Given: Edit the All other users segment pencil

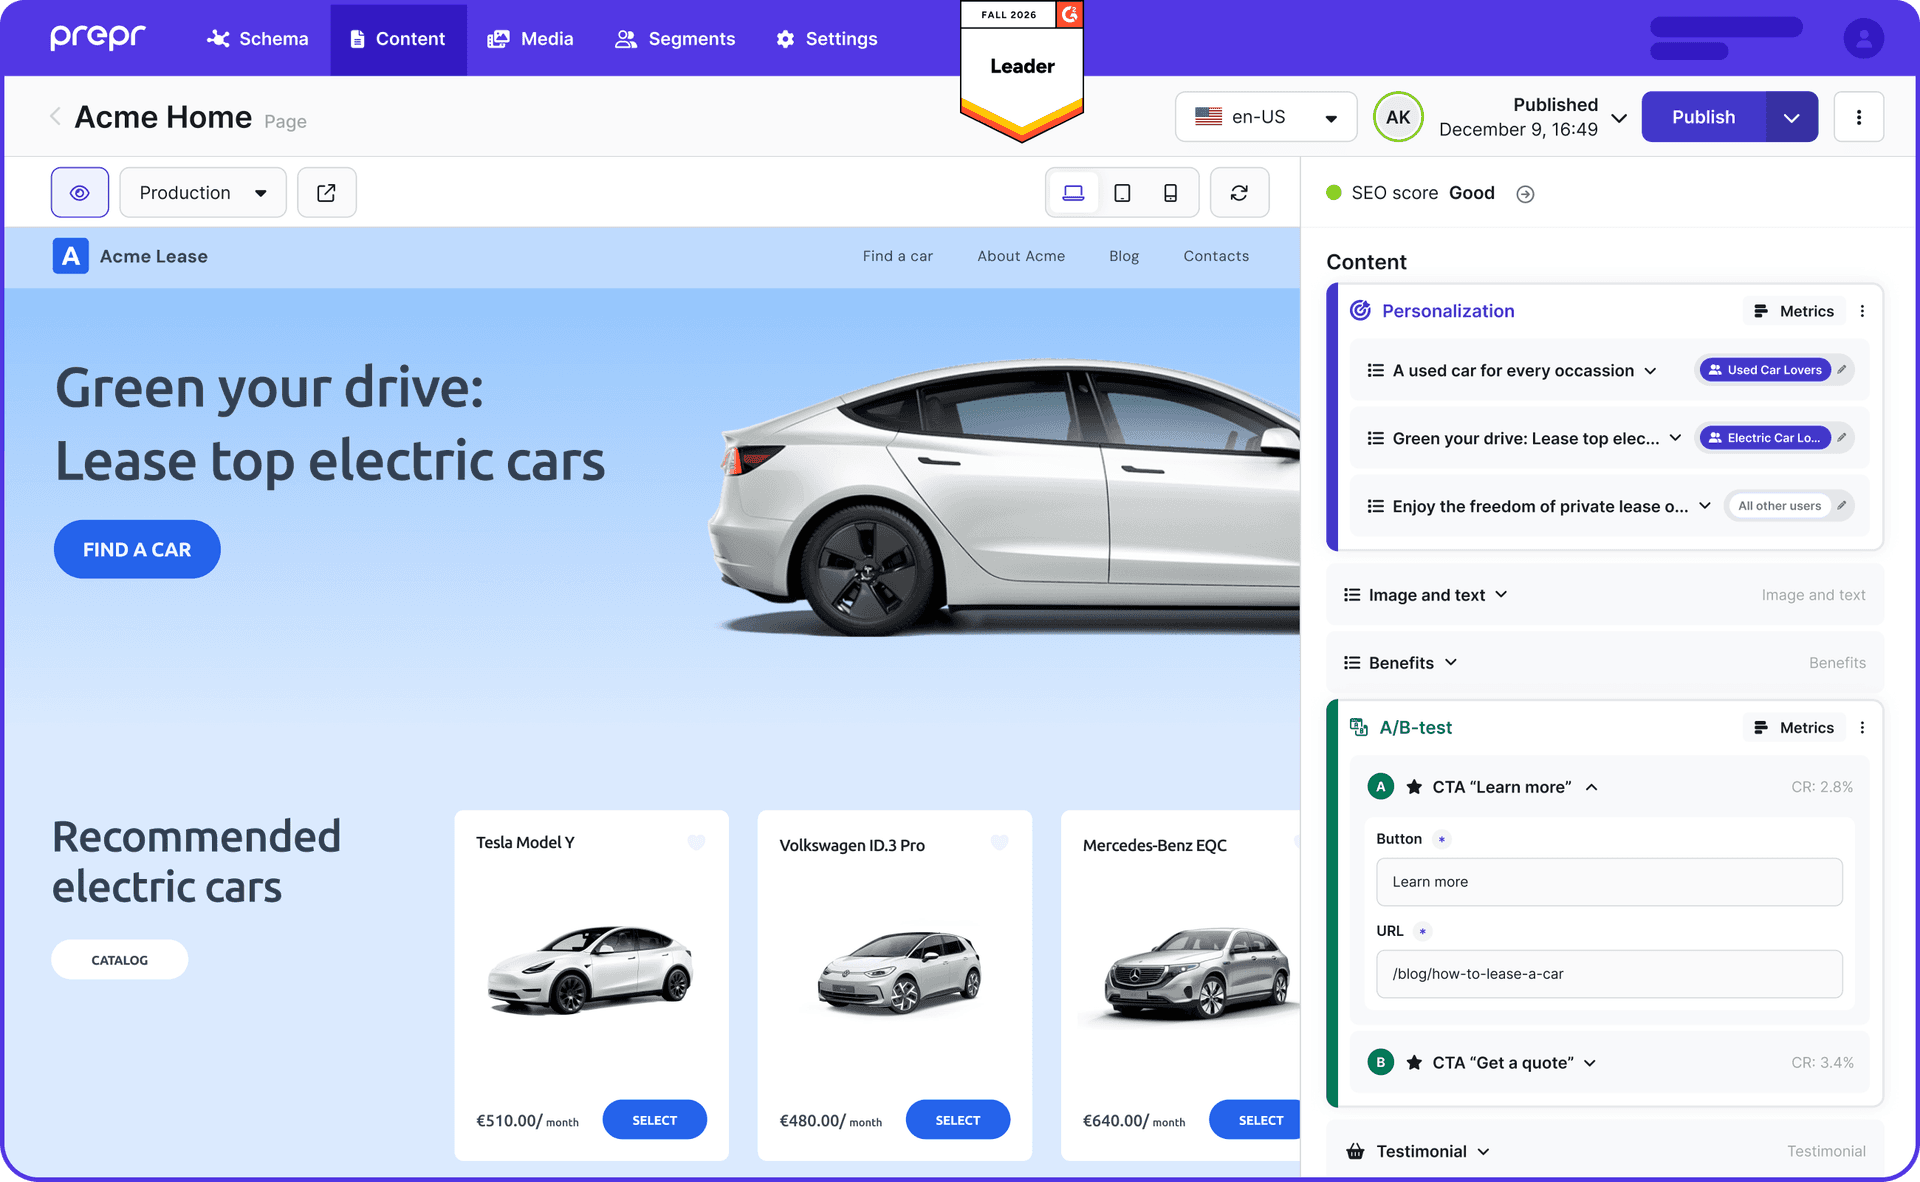Looking at the screenshot, I should (x=1842, y=506).
